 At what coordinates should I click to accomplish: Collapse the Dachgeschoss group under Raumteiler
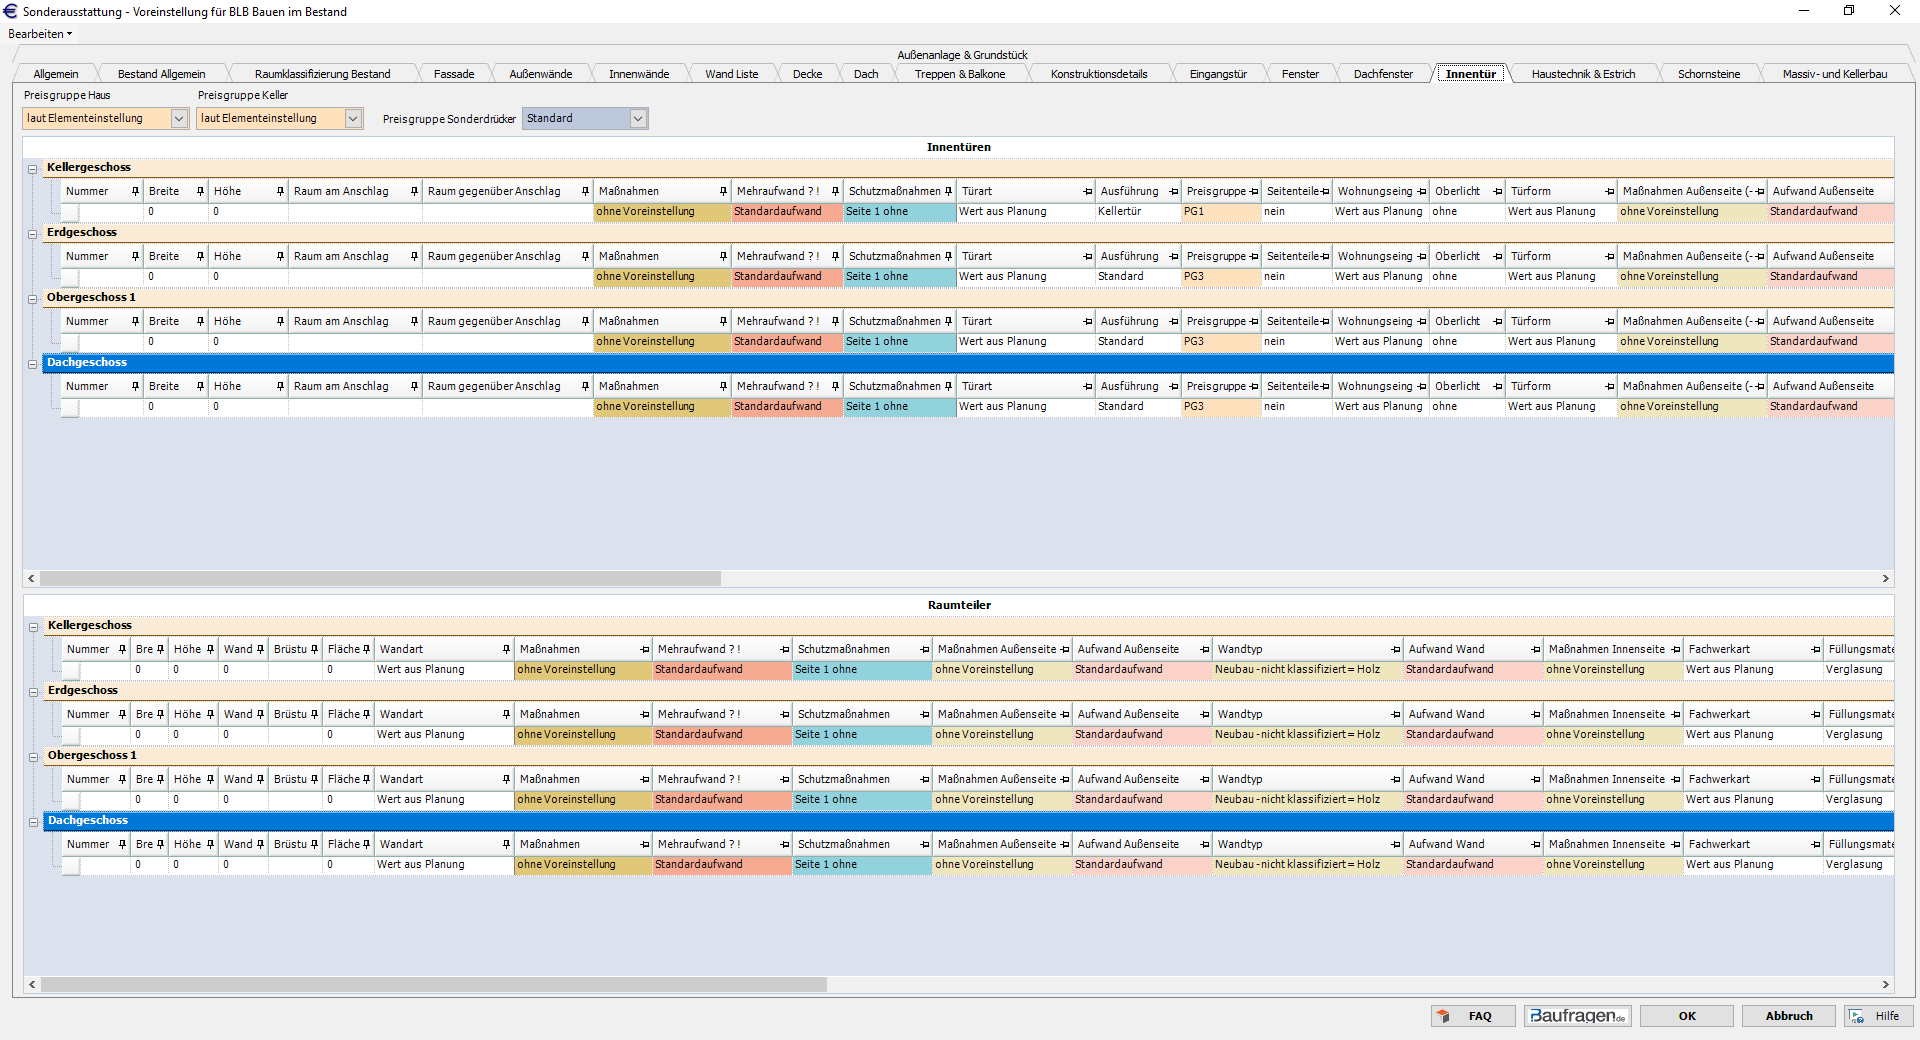33,822
